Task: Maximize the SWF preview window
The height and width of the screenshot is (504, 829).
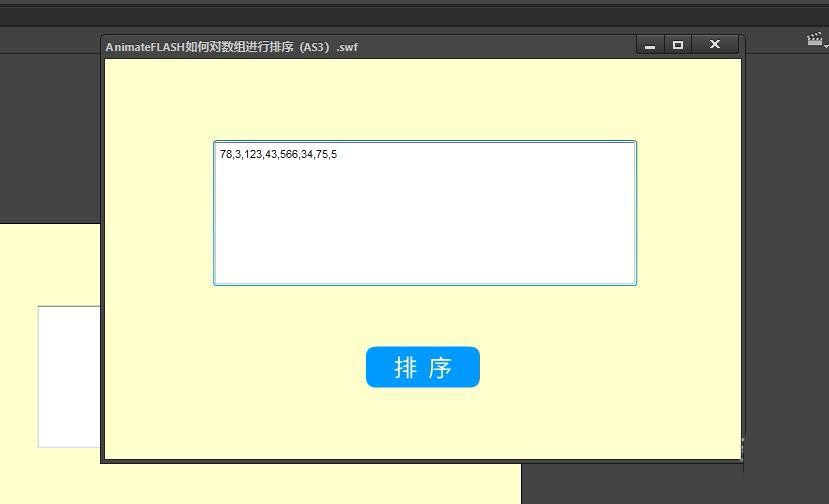Action: [x=678, y=45]
